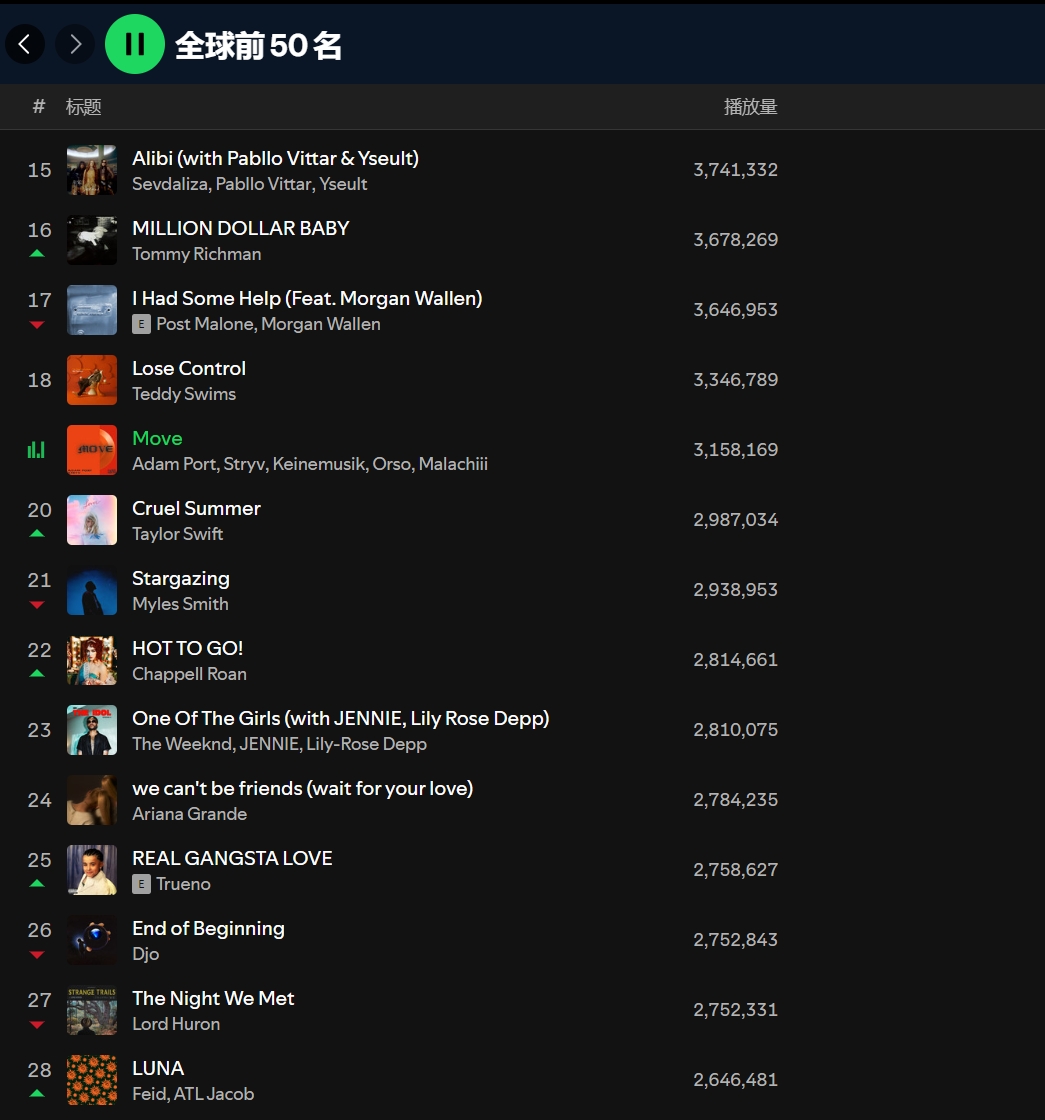Go forward using the right arrow button
Image resolution: width=1045 pixels, height=1120 pixels.
(75, 44)
